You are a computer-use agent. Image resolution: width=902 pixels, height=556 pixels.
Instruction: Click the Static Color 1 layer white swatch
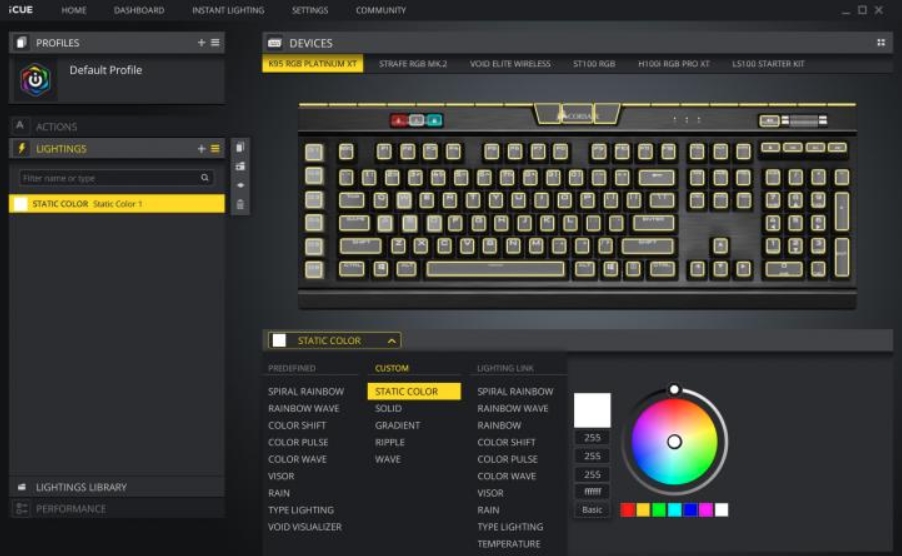[21, 204]
